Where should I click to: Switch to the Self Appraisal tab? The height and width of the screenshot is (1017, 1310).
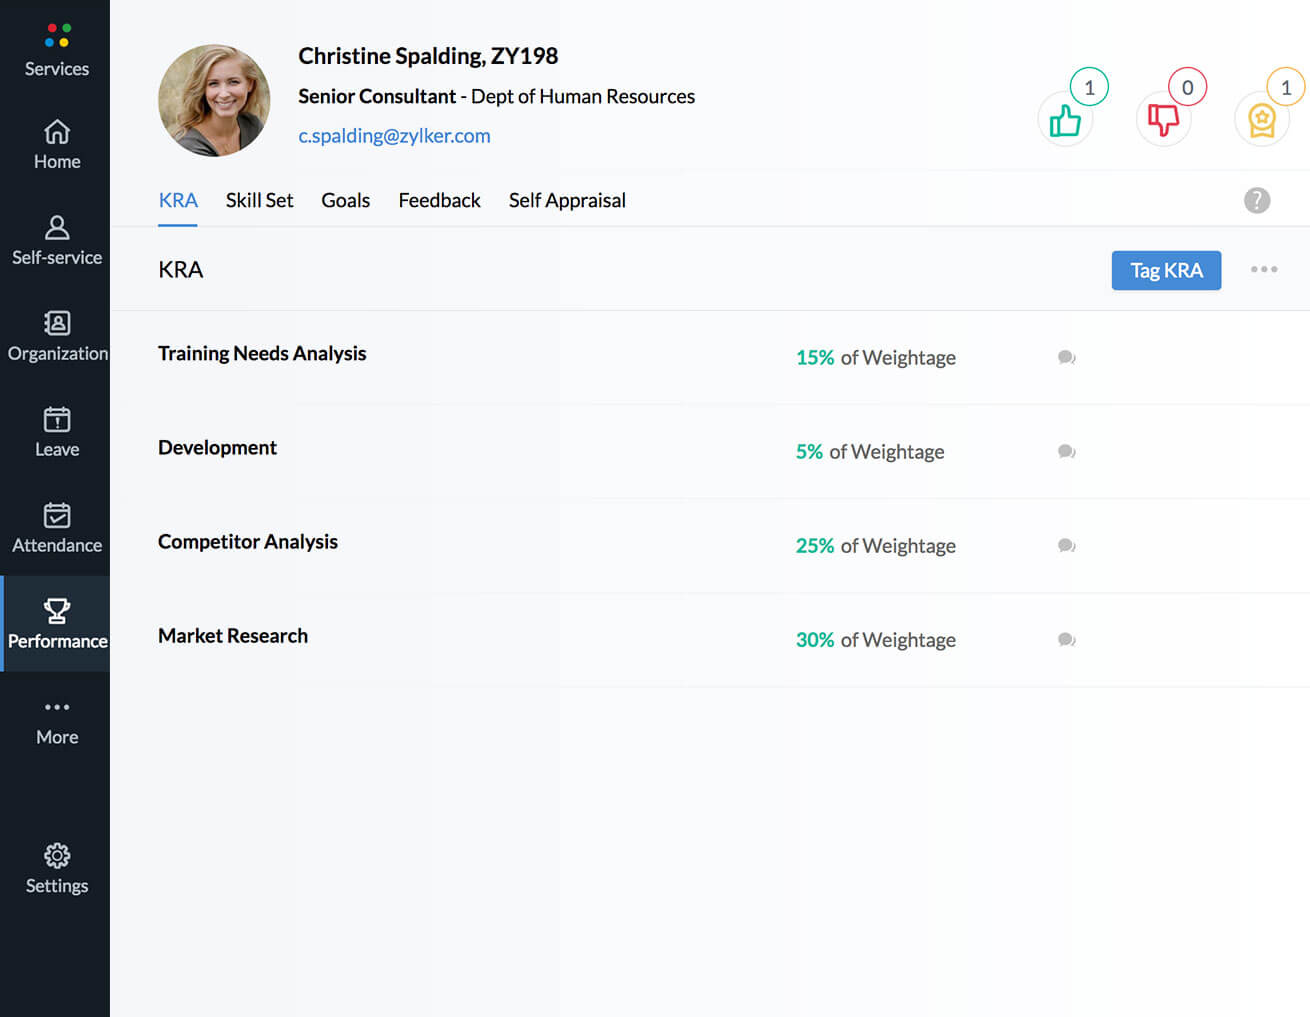[567, 200]
